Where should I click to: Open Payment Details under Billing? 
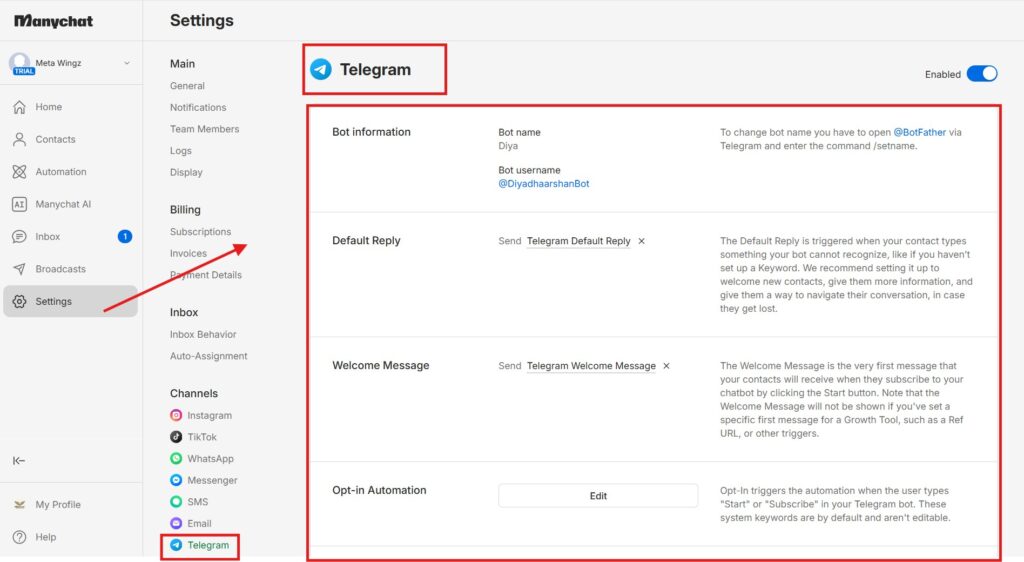pos(206,275)
